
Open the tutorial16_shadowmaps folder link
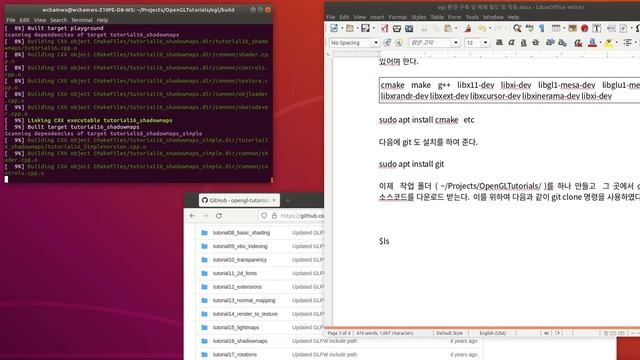coord(240,341)
